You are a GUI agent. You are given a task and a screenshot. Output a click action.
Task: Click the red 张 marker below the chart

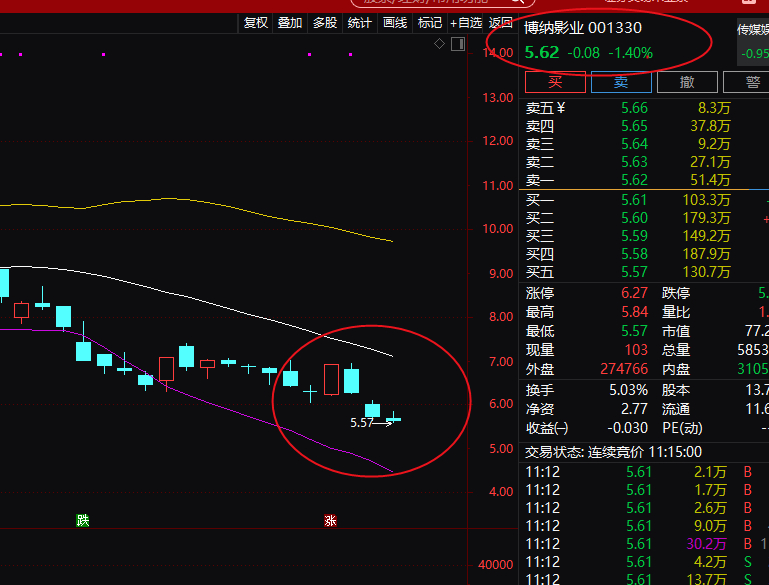click(x=331, y=520)
